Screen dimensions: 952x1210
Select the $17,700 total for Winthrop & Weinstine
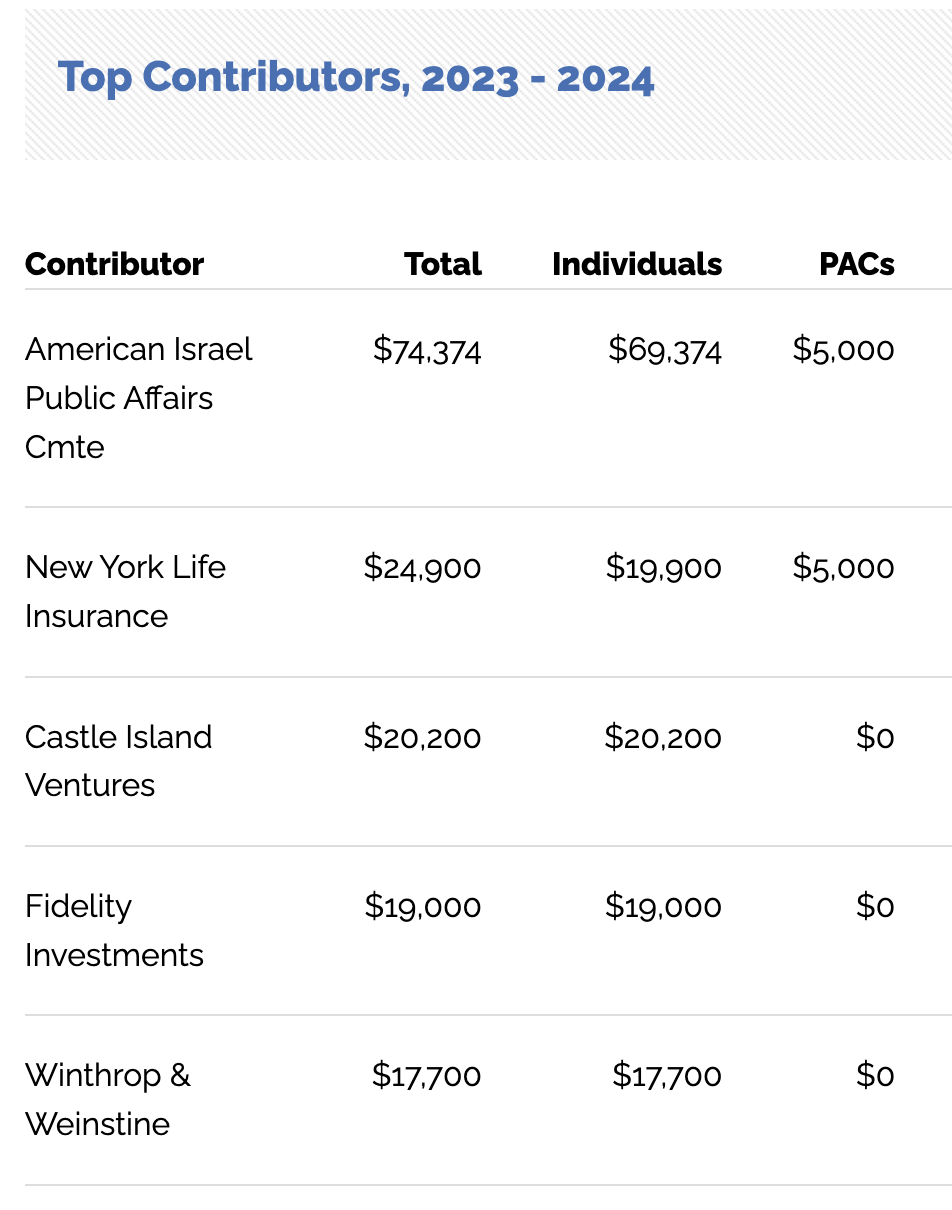(426, 1075)
